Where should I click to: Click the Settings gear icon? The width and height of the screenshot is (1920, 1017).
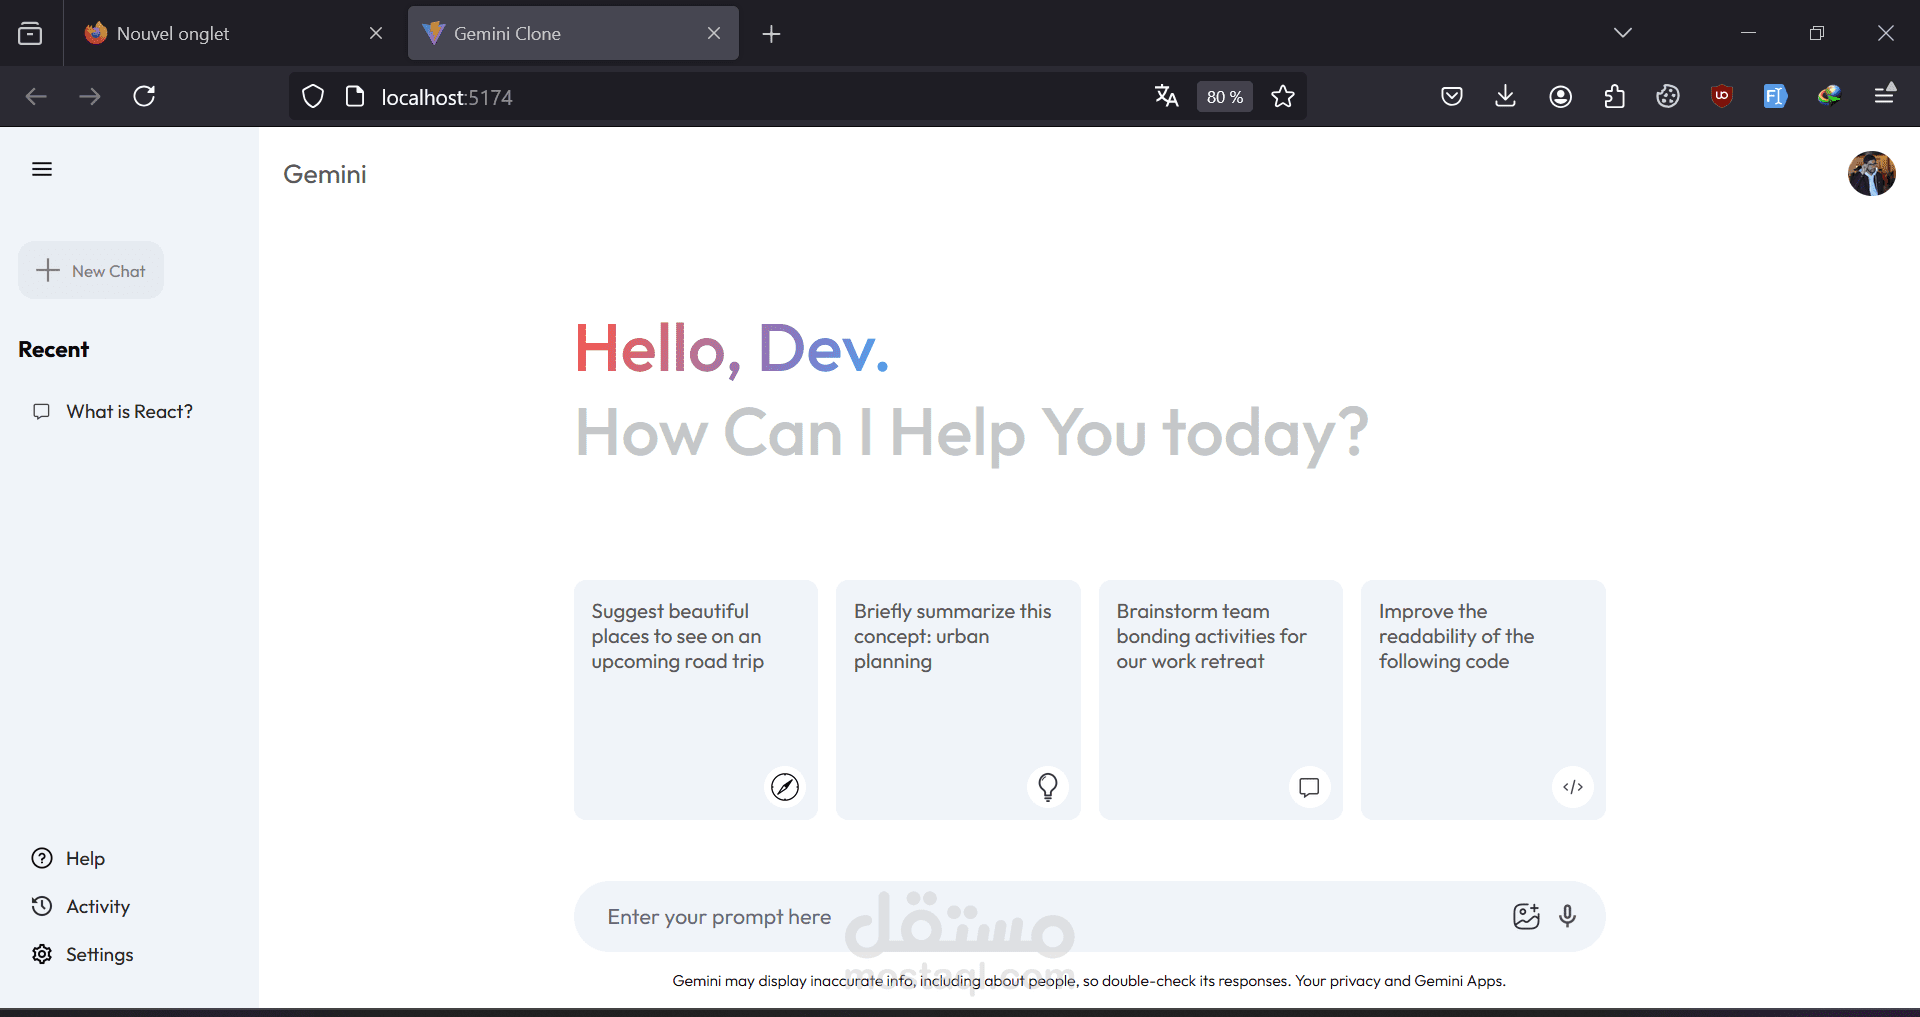tap(42, 954)
